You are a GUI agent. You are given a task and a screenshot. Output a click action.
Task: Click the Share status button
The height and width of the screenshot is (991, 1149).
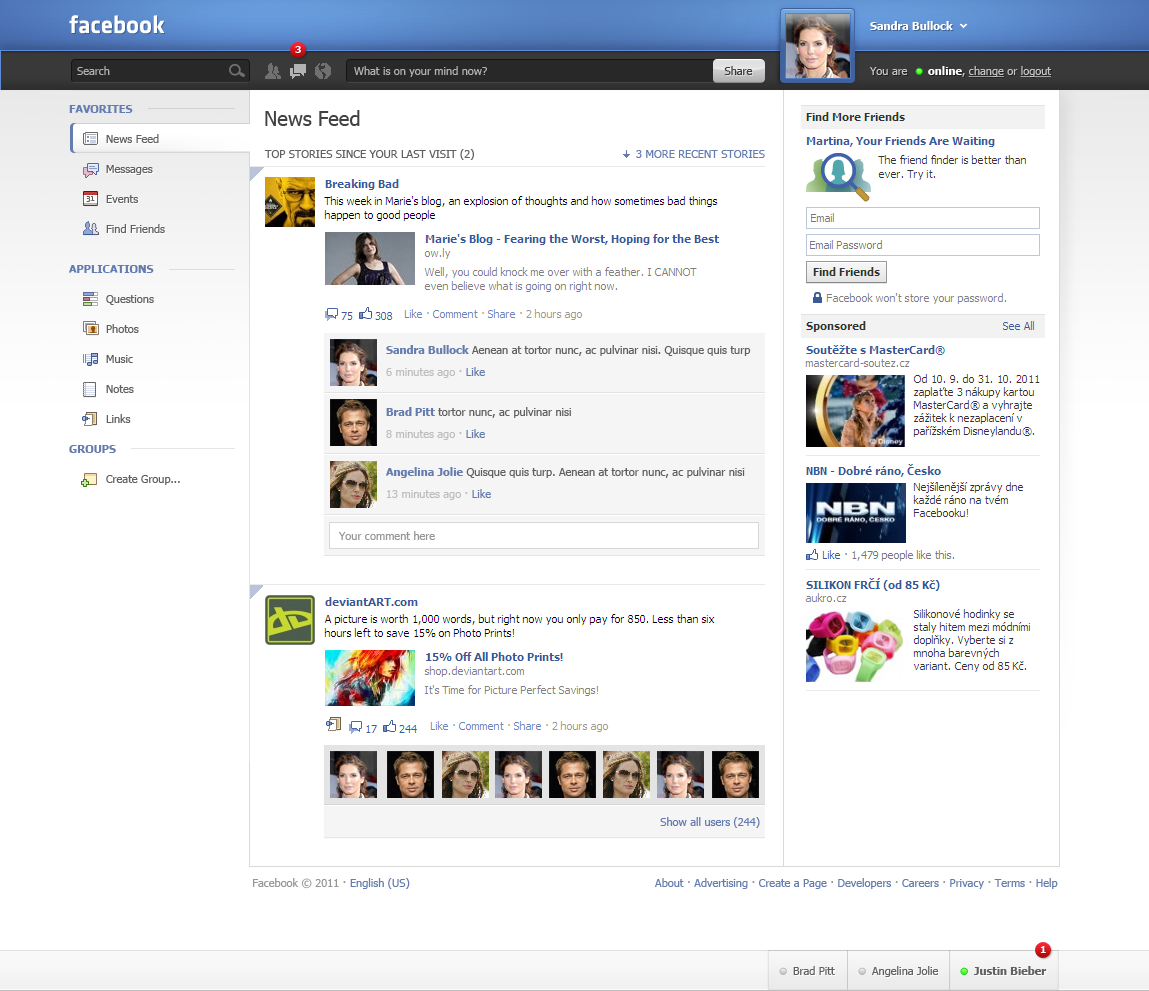tap(738, 71)
